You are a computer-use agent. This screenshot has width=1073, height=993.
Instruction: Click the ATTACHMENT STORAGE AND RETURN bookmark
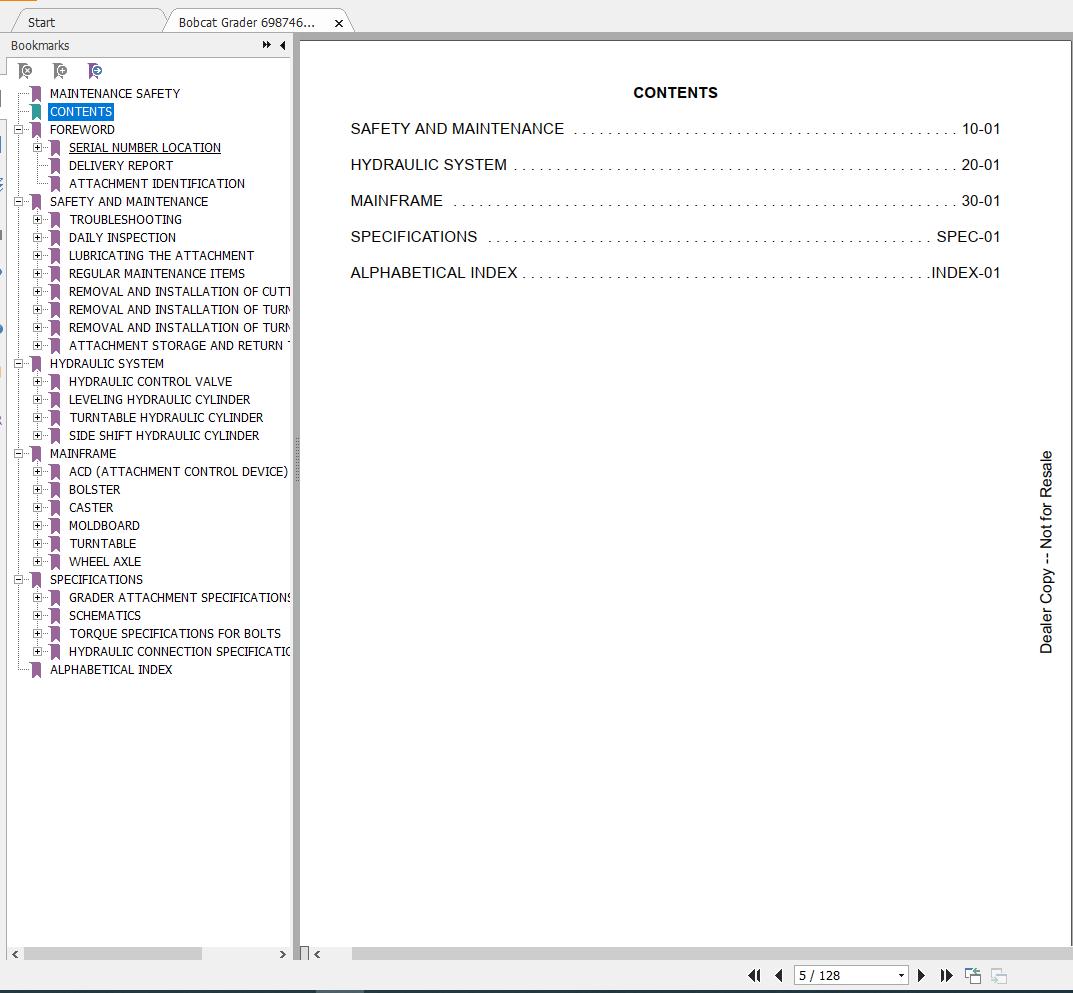179,346
